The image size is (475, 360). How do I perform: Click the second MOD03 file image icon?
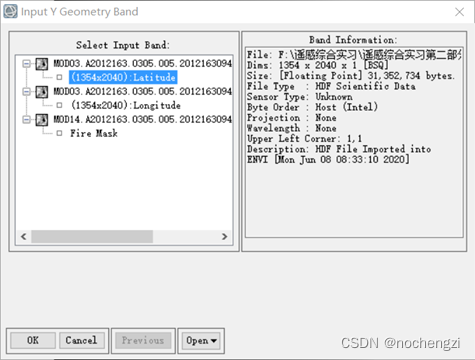[x=42, y=92]
